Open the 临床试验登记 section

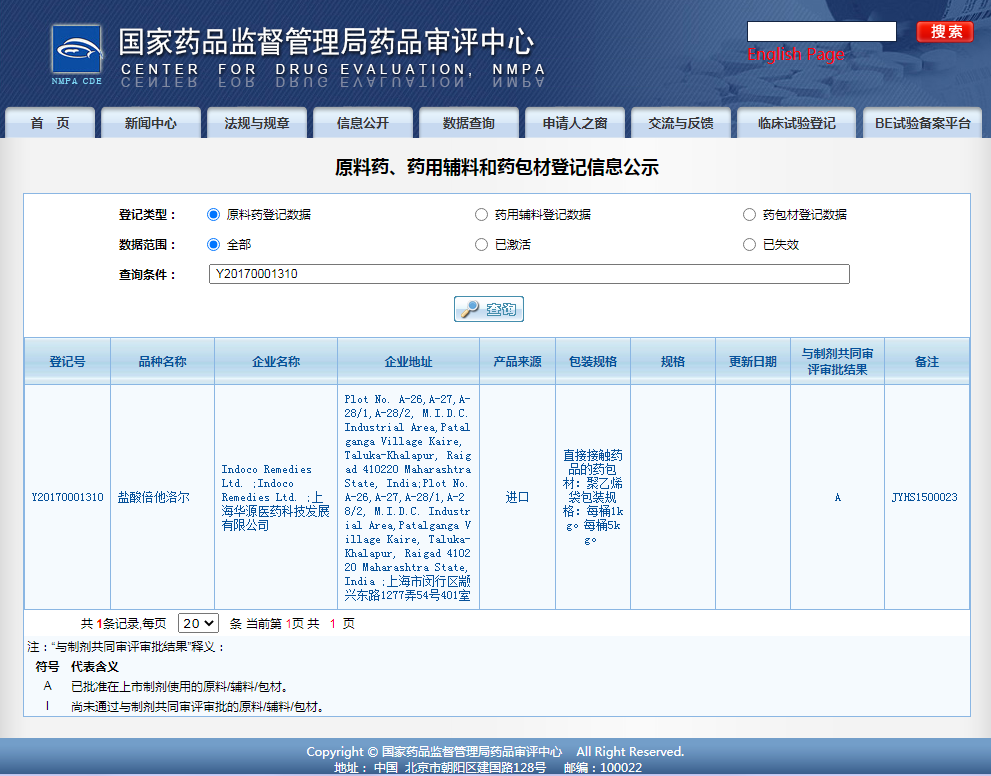tap(796, 122)
